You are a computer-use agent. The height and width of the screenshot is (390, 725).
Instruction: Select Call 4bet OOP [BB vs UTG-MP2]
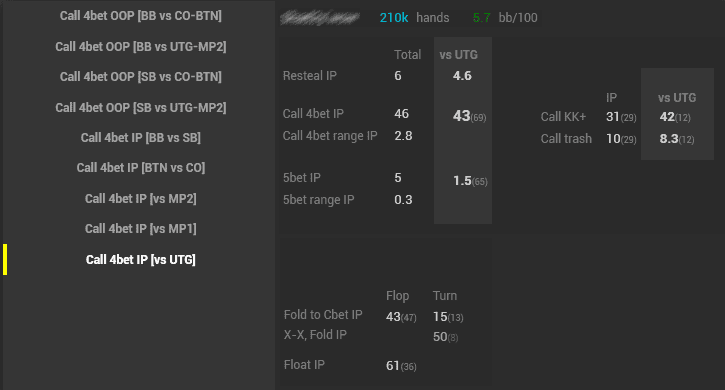tap(141, 47)
